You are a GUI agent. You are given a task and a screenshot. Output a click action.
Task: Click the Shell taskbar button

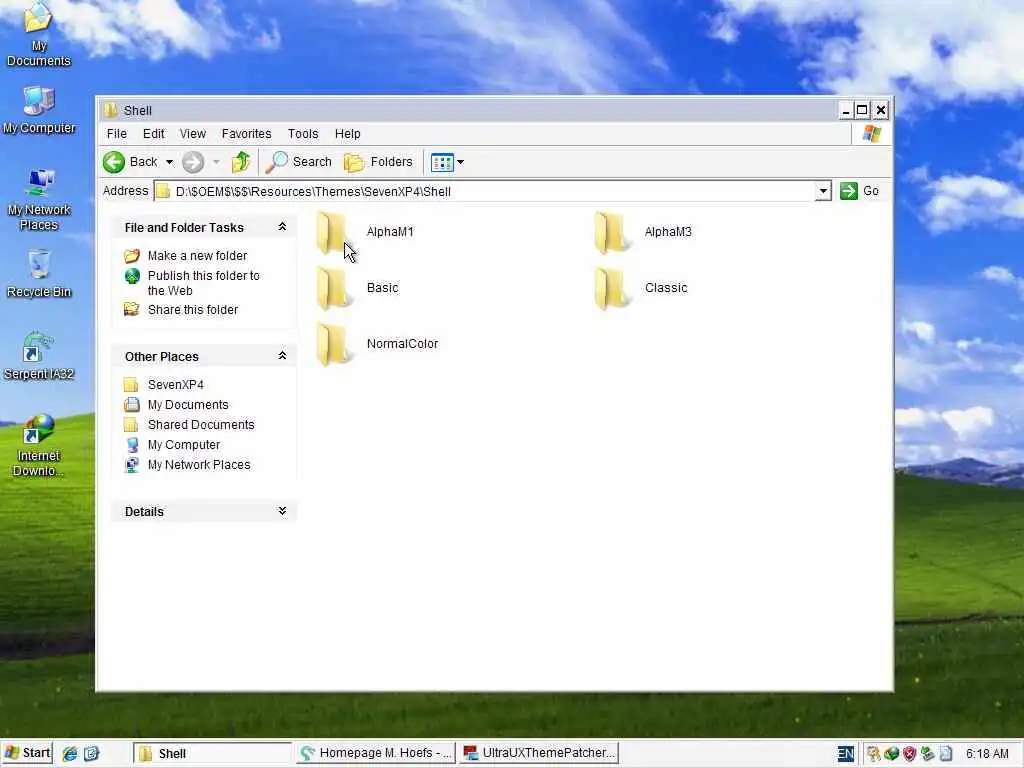click(x=212, y=753)
